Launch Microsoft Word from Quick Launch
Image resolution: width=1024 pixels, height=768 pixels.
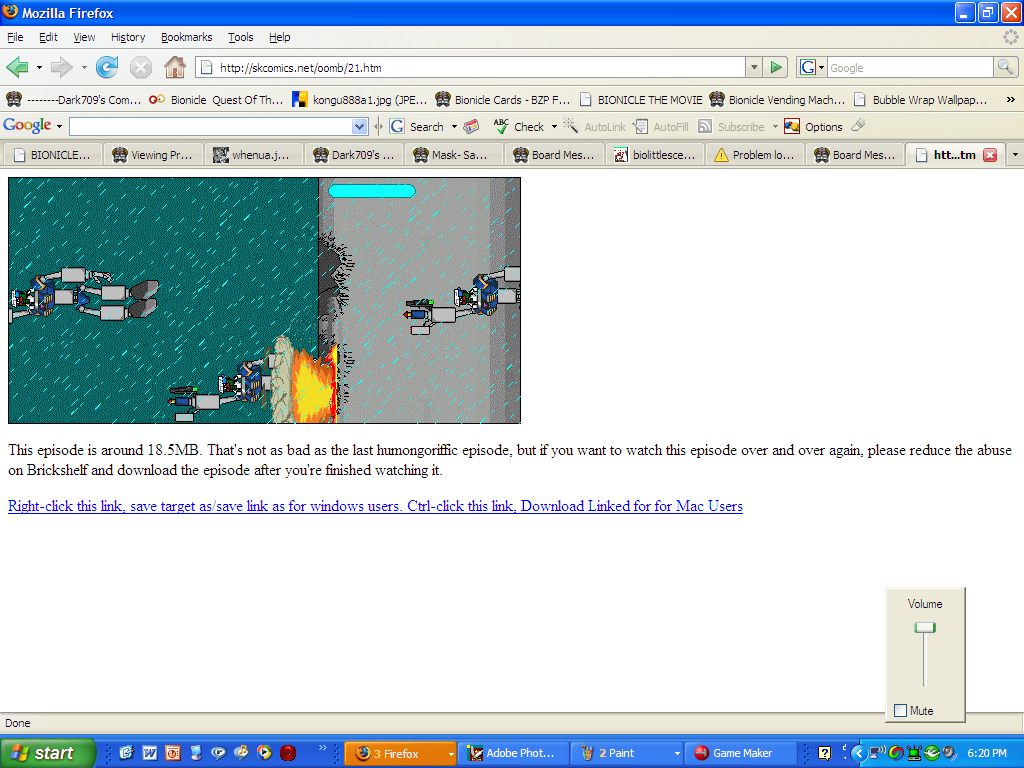[150, 753]
